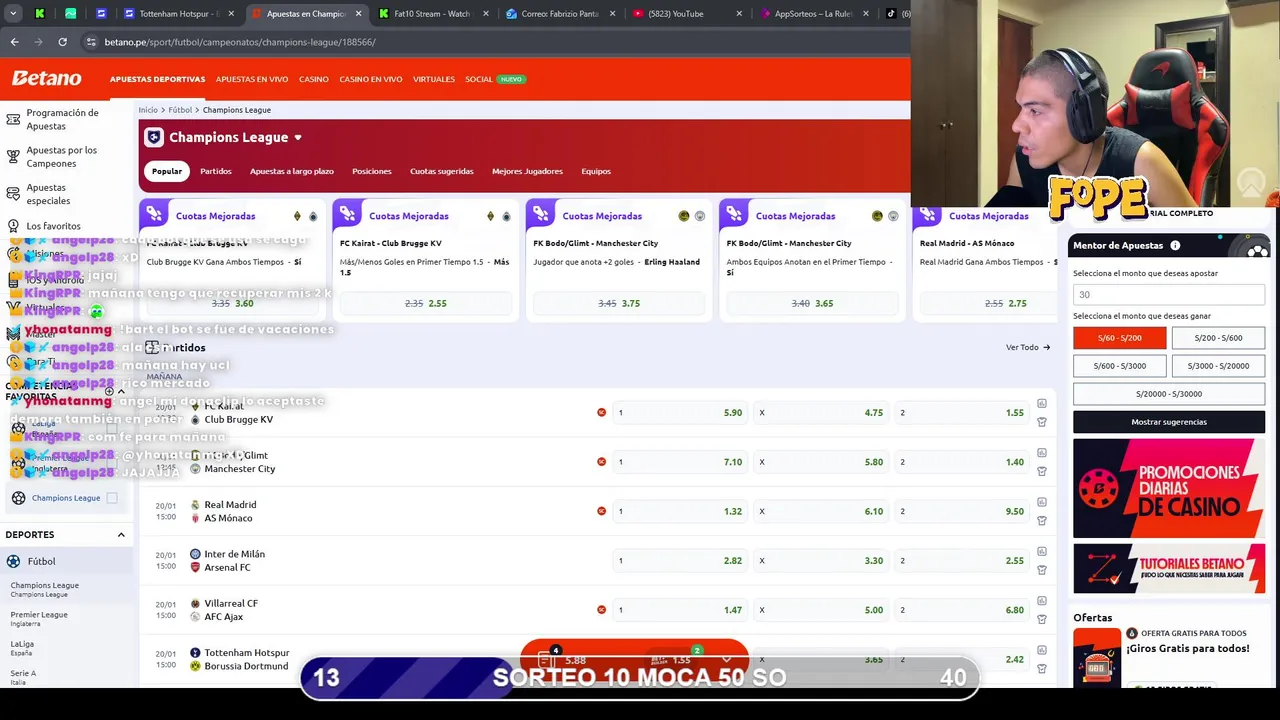Image resolution: width=1280 pixels, height=720 pixels.
Task: Toggle odds 9.50 for AS Mónaco win
Action: 962,511
